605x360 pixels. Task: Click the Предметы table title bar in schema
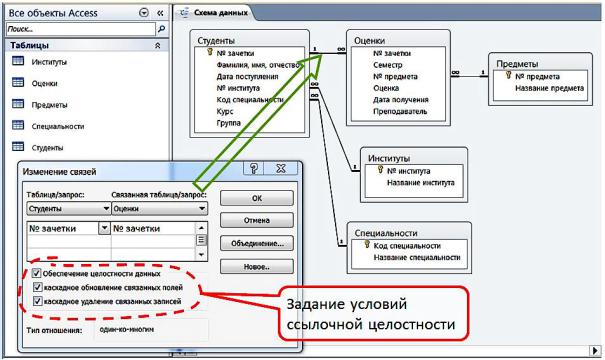point(540,64)
